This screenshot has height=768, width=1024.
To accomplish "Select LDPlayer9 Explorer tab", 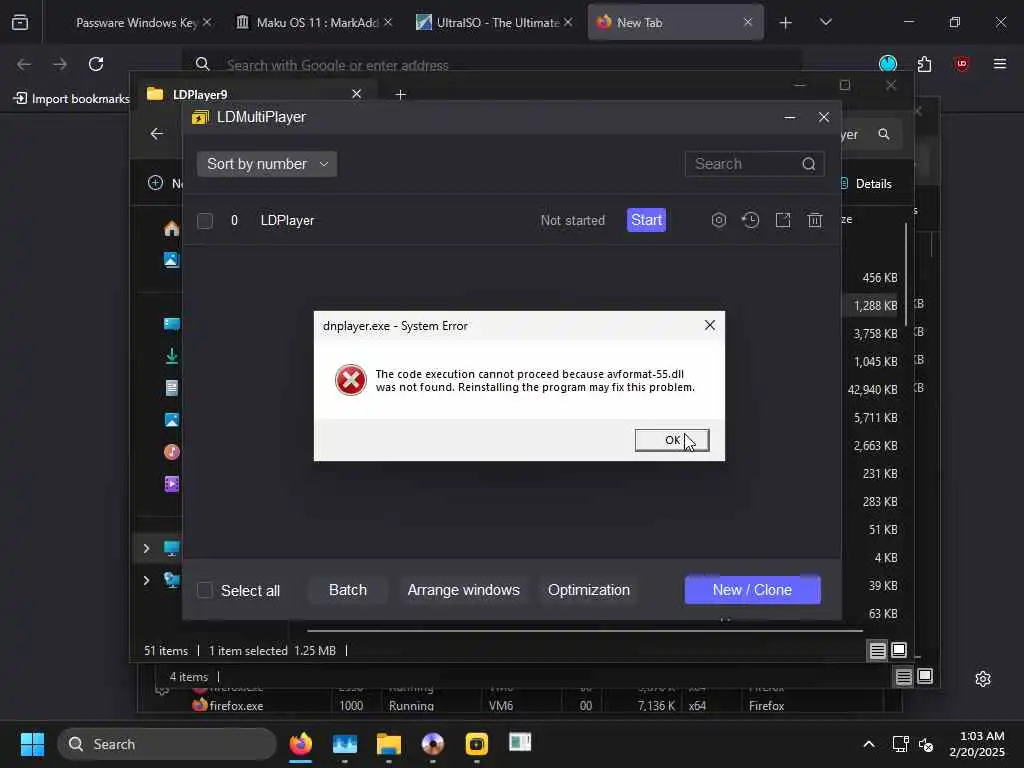I will [255, 95].
